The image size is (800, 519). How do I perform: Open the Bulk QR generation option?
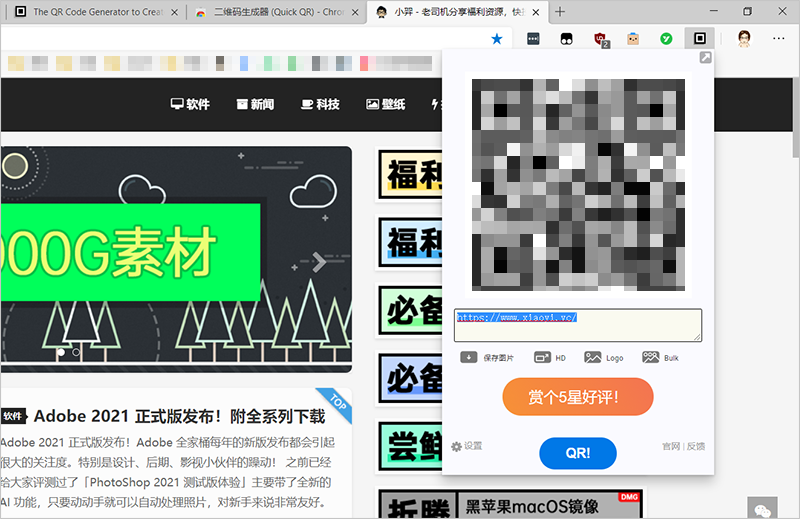click(x=660, y=358)
